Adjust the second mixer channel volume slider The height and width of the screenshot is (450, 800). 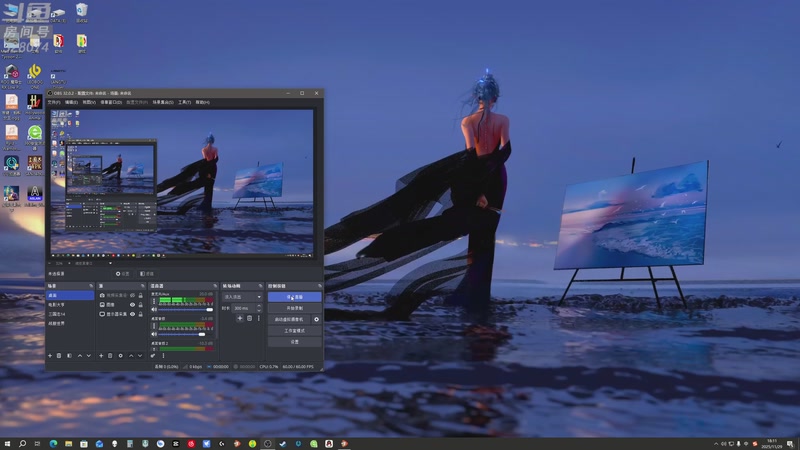pos(186,334)
